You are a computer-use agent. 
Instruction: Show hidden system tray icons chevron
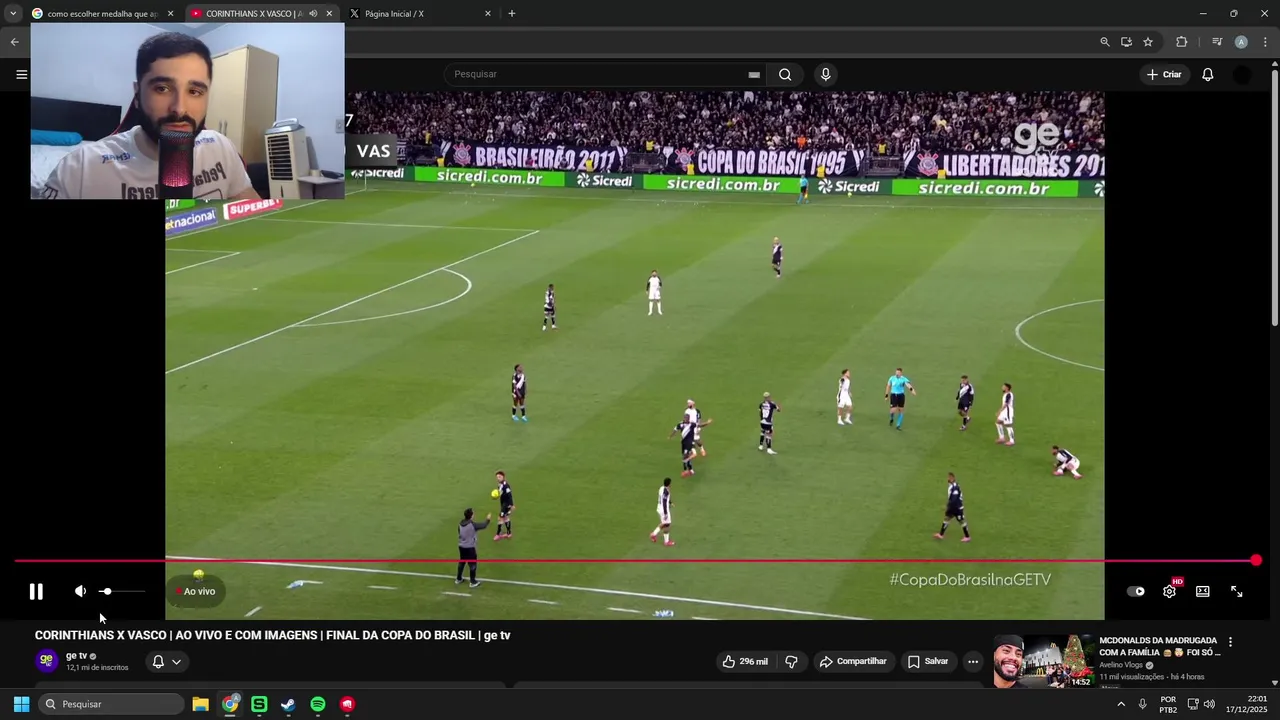1121,704
